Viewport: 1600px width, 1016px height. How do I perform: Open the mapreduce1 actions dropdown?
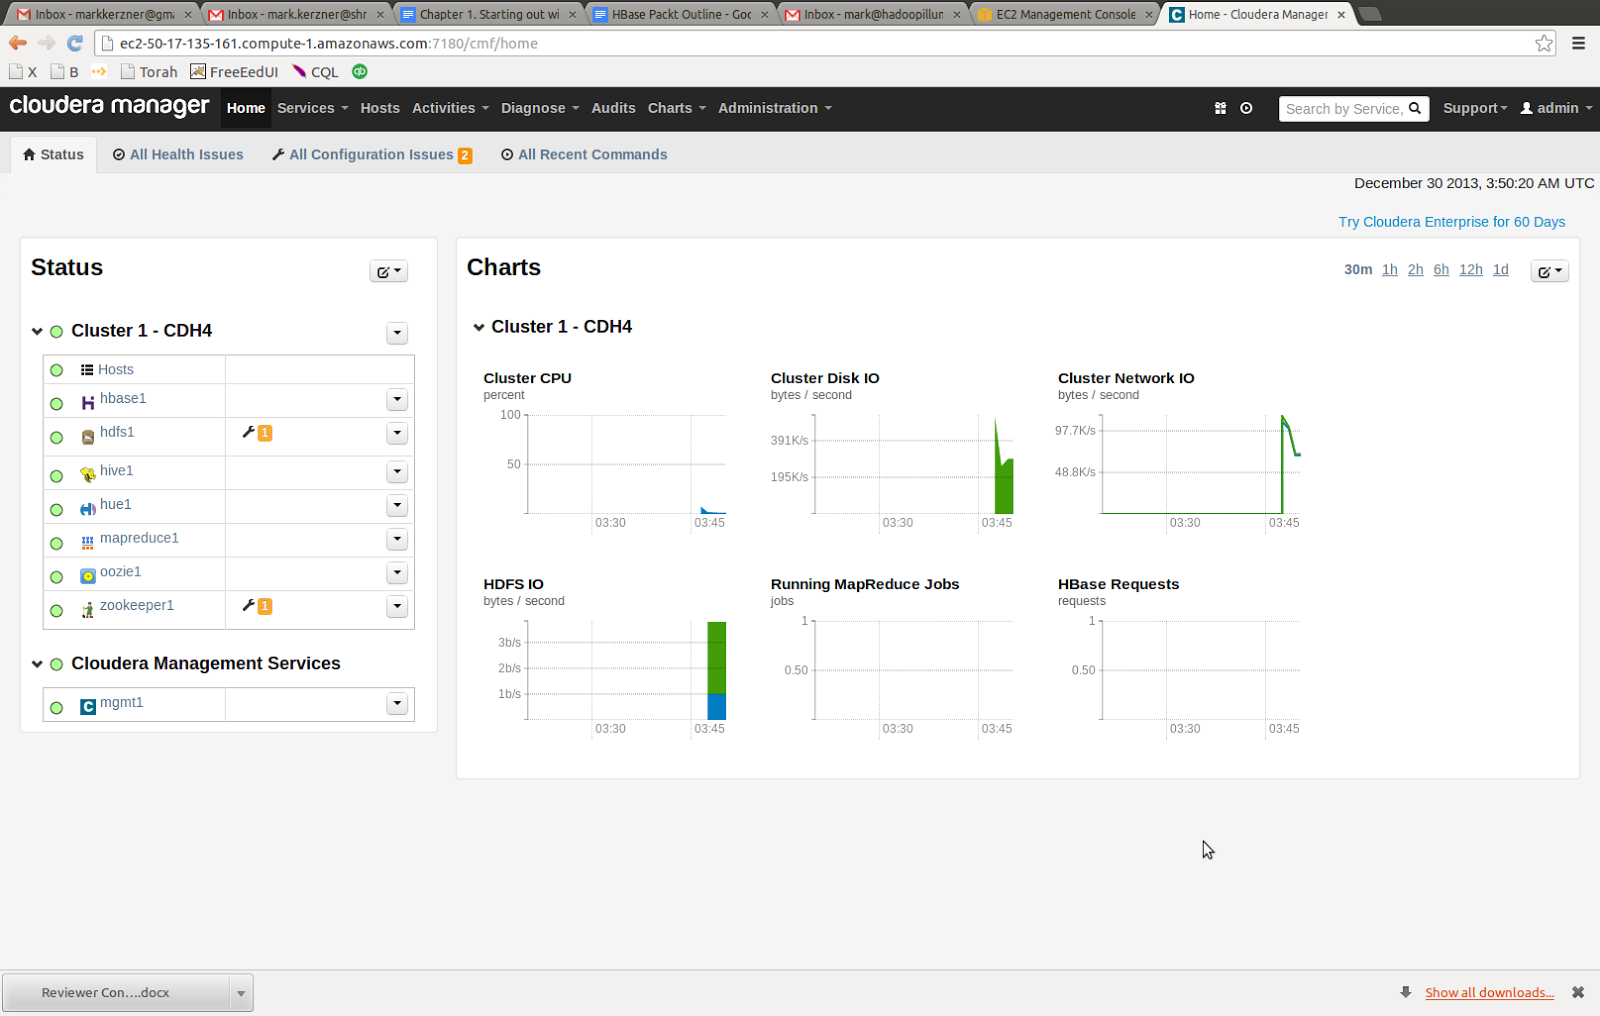pos(397,539)
